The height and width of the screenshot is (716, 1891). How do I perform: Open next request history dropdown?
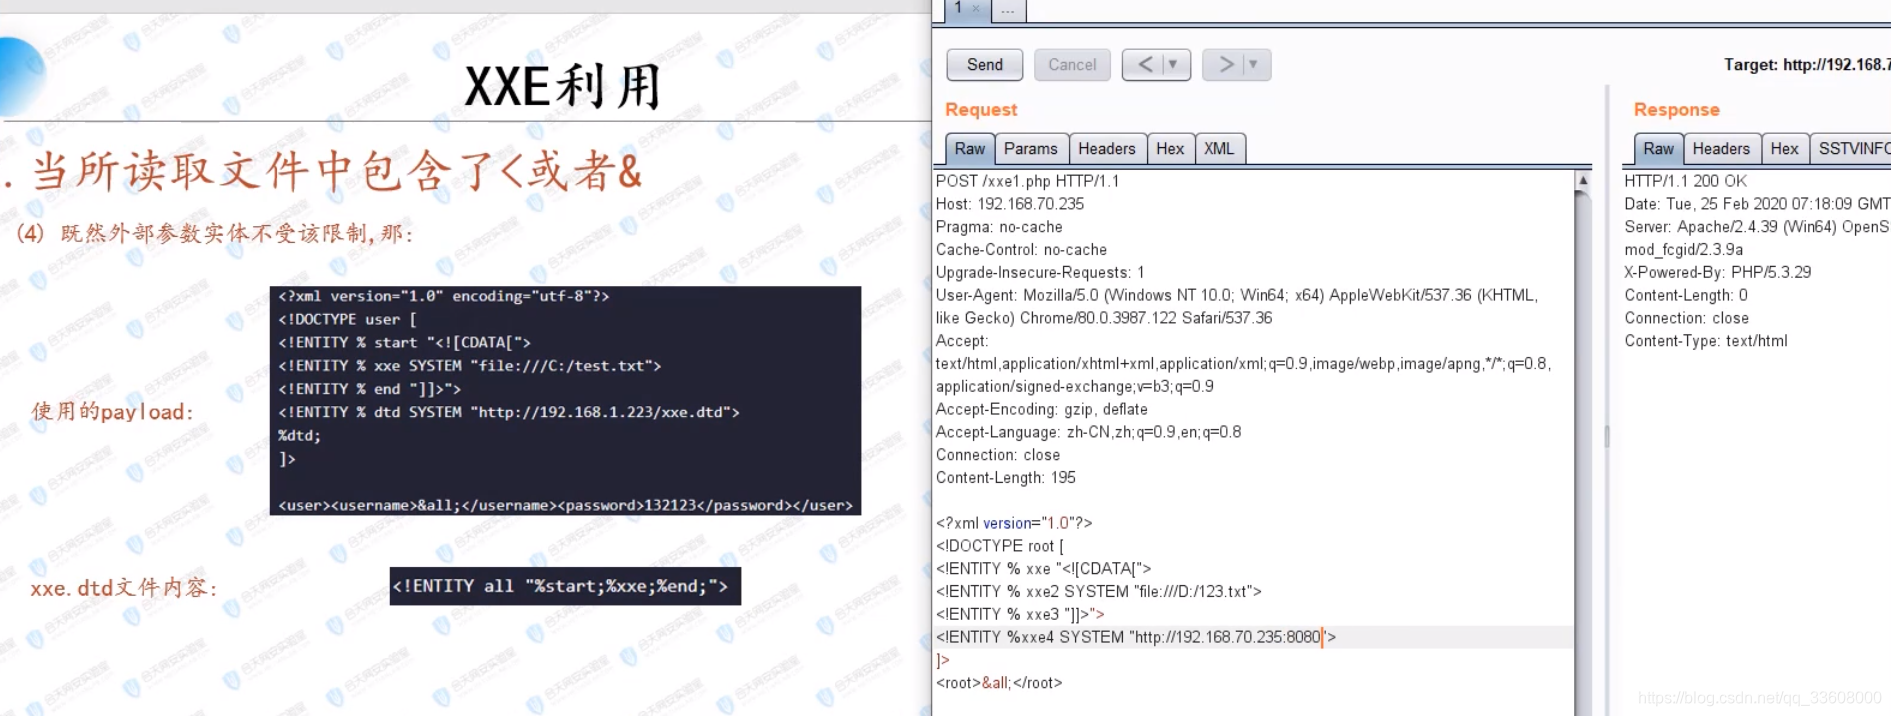point(1255,65)
